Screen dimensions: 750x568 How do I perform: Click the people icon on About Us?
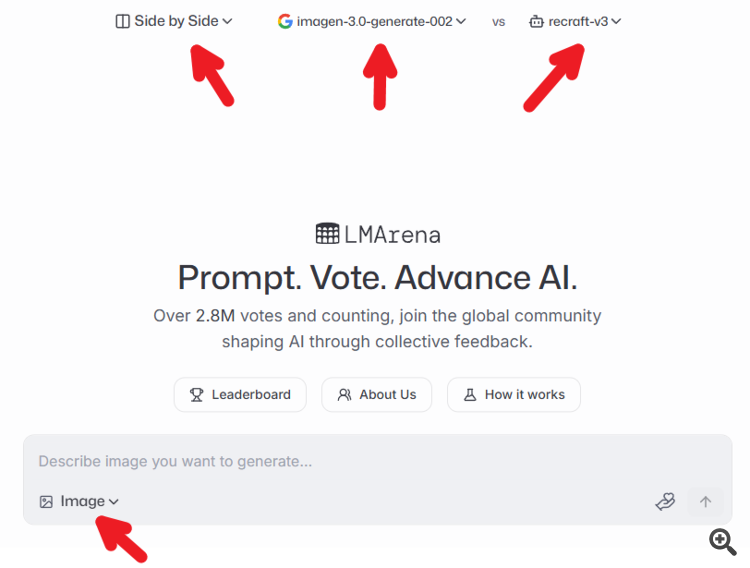click(345, 395)
